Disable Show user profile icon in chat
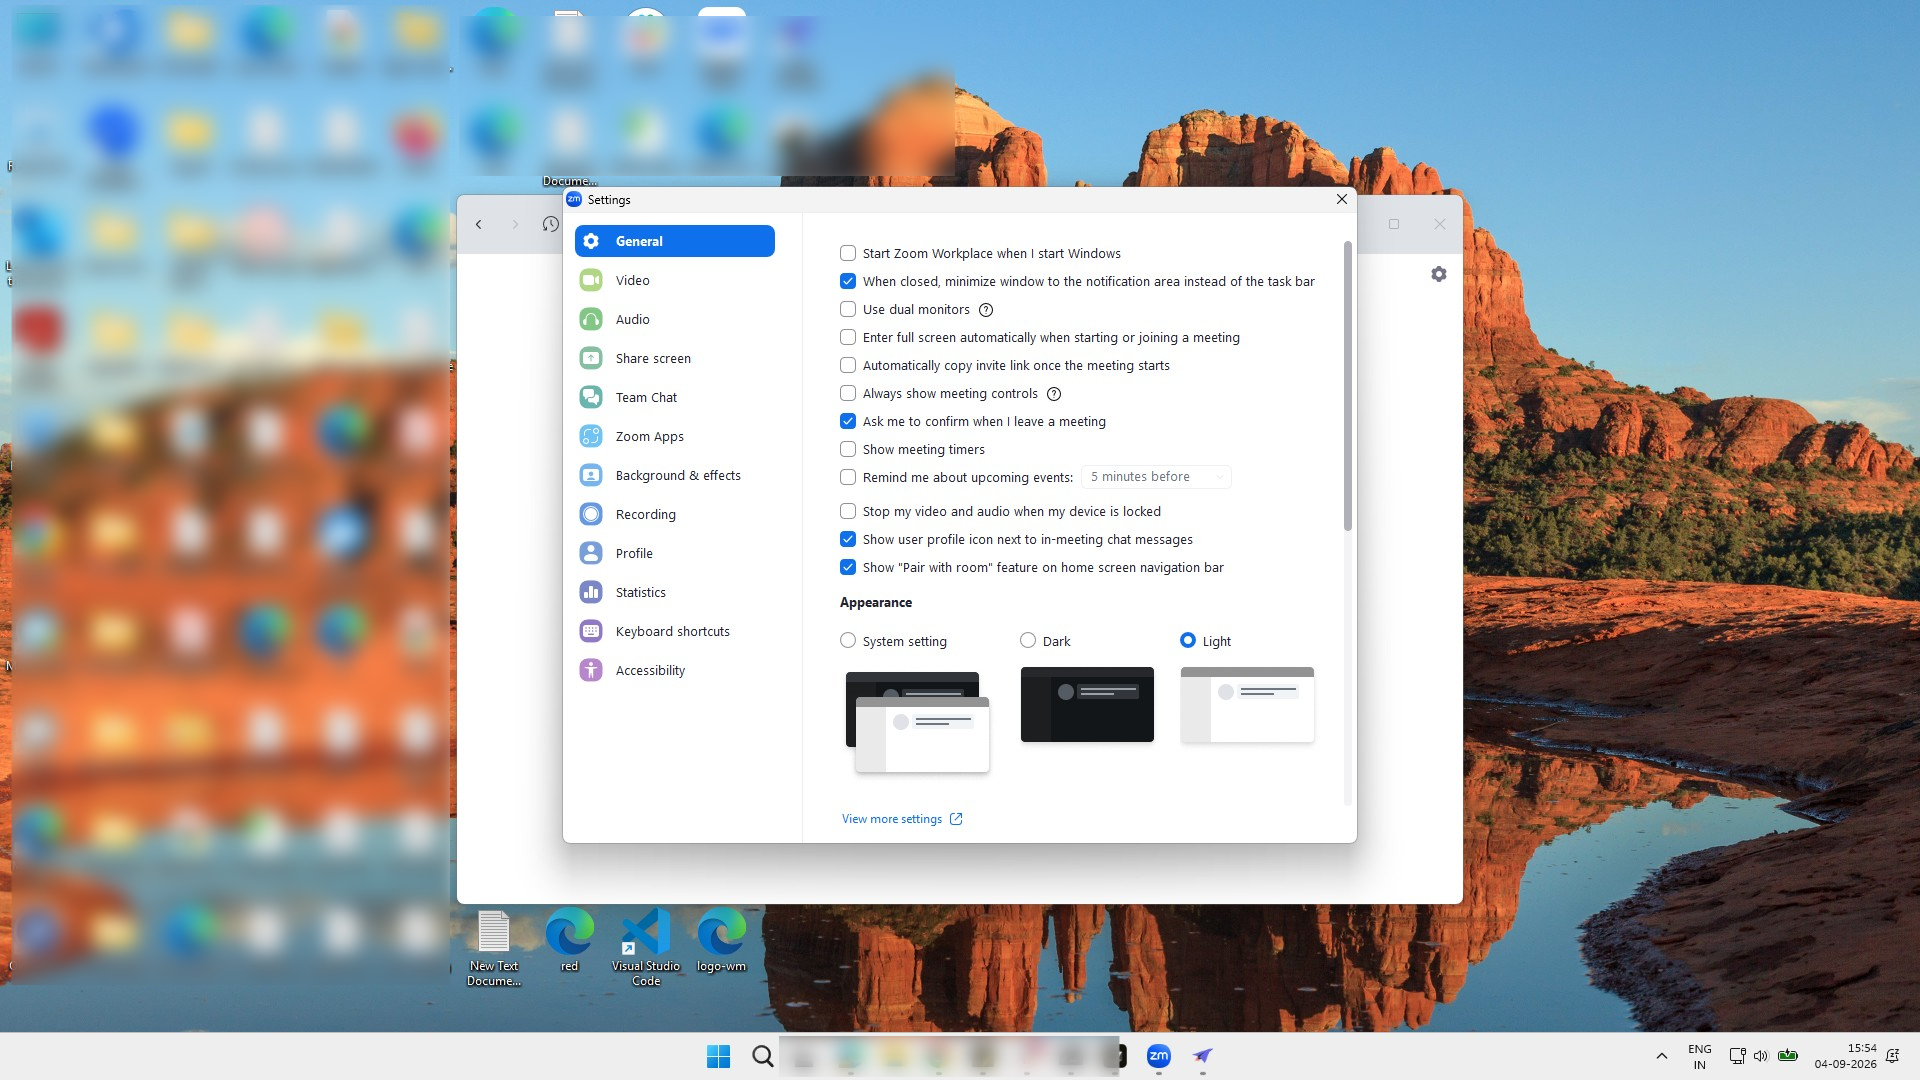 click(848, 539)
